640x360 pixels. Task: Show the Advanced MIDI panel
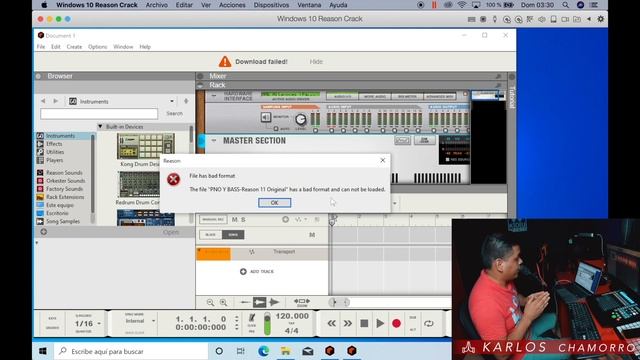[x=440, y=96]
